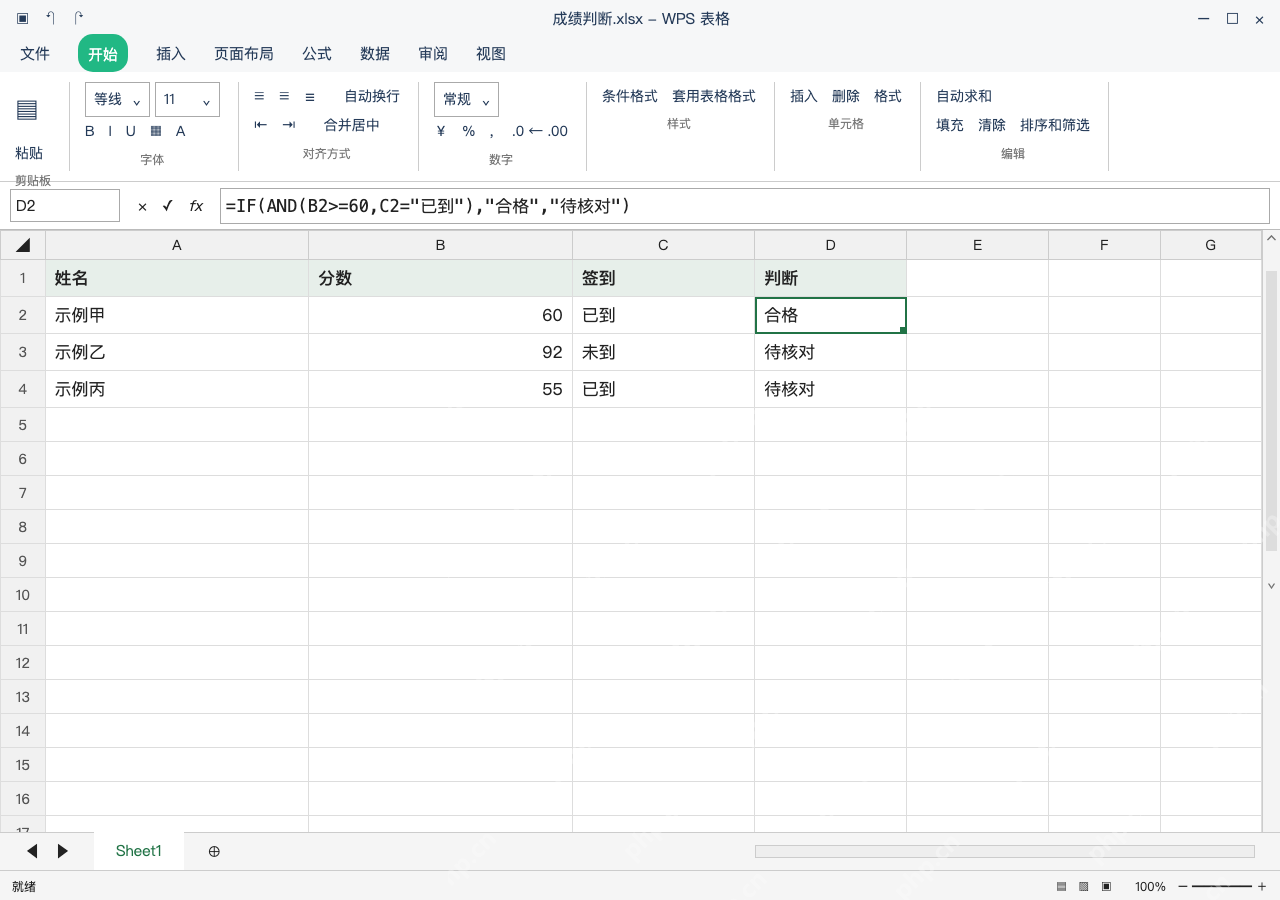Align text right
This screenshot has width=1280, height=900.
(x=310, y=96)
